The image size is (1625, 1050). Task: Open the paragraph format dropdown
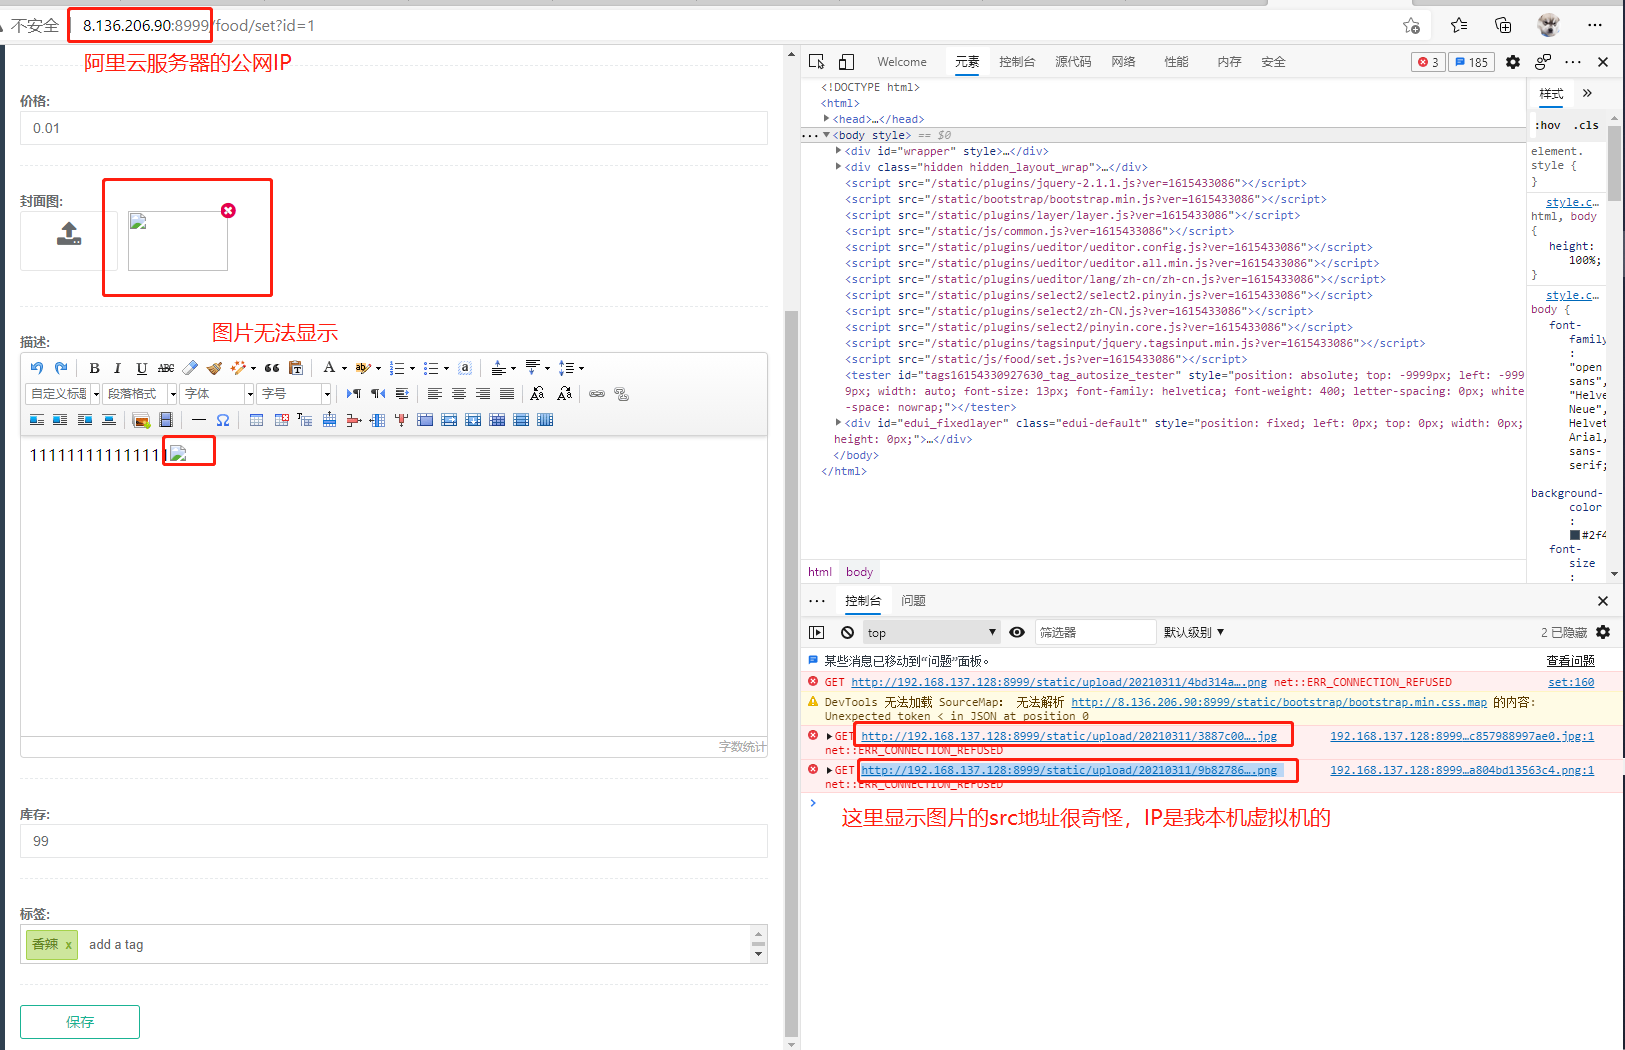(x=140, y=394)
